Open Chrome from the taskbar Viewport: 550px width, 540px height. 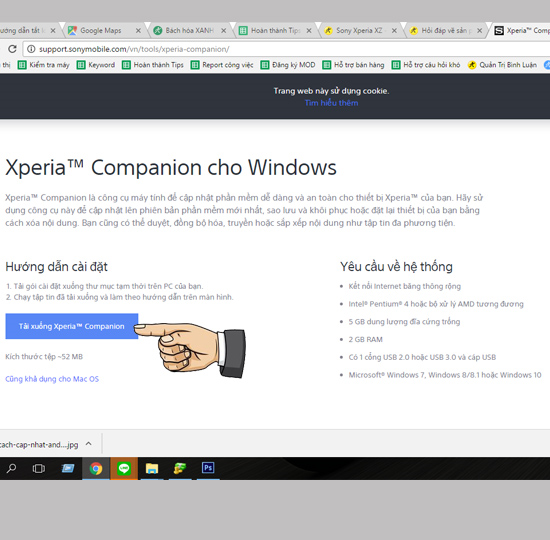pyautogui.click(x=96, y=468)
